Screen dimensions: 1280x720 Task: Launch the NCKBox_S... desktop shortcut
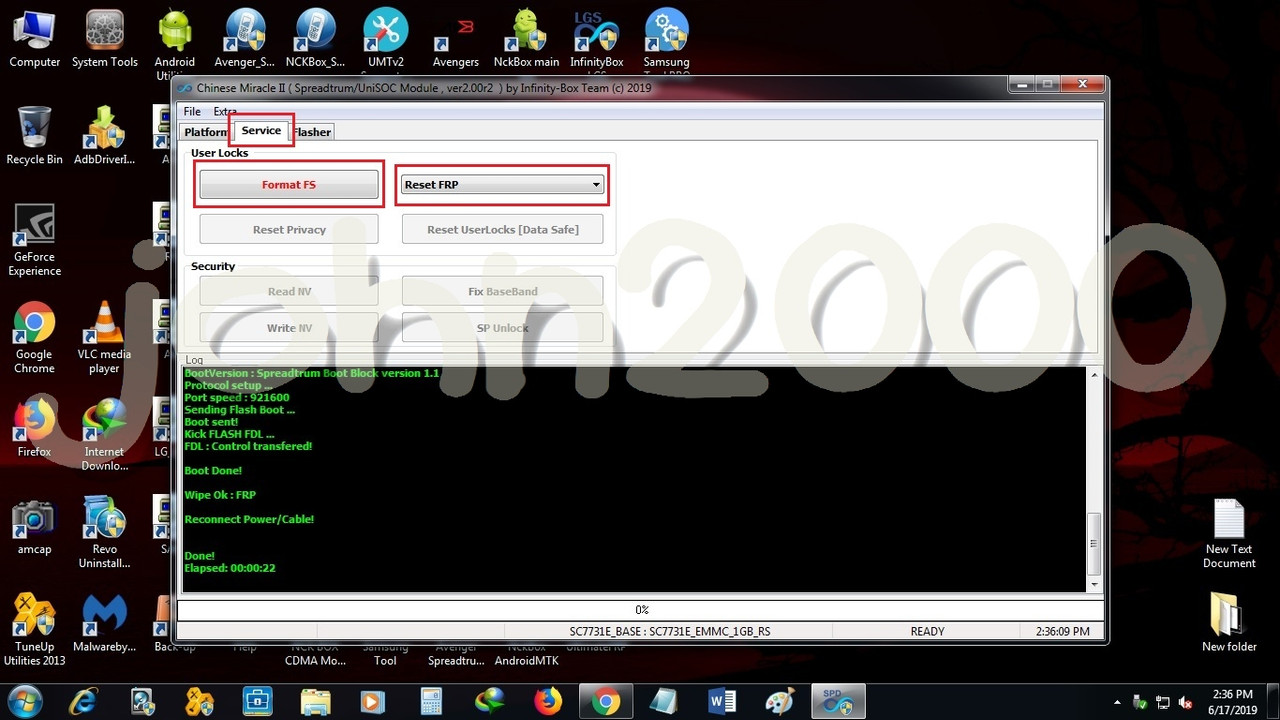(x=315, y=38)
